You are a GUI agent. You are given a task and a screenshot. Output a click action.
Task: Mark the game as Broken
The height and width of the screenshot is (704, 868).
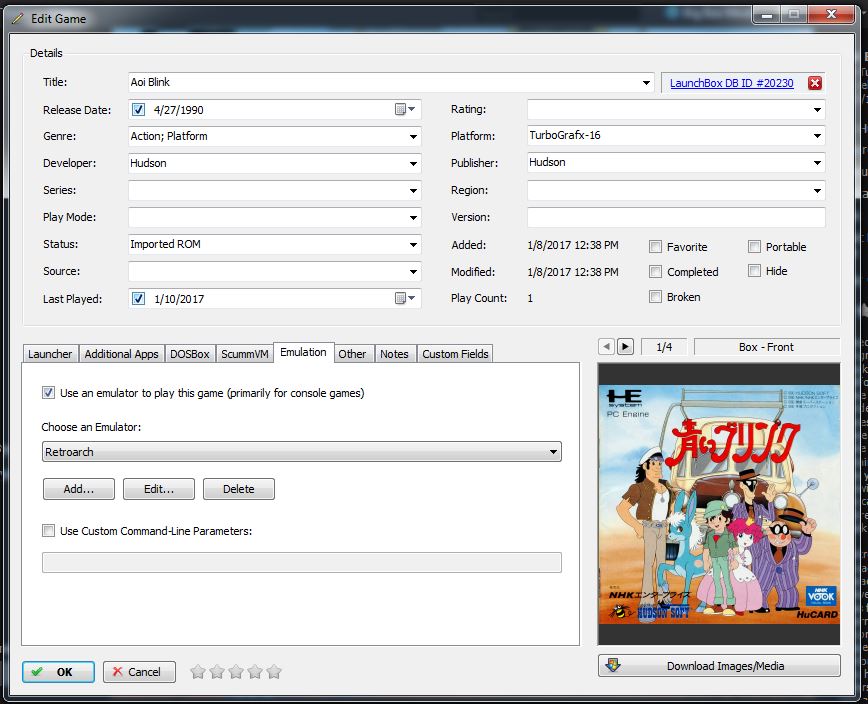[x=655, y=297]
